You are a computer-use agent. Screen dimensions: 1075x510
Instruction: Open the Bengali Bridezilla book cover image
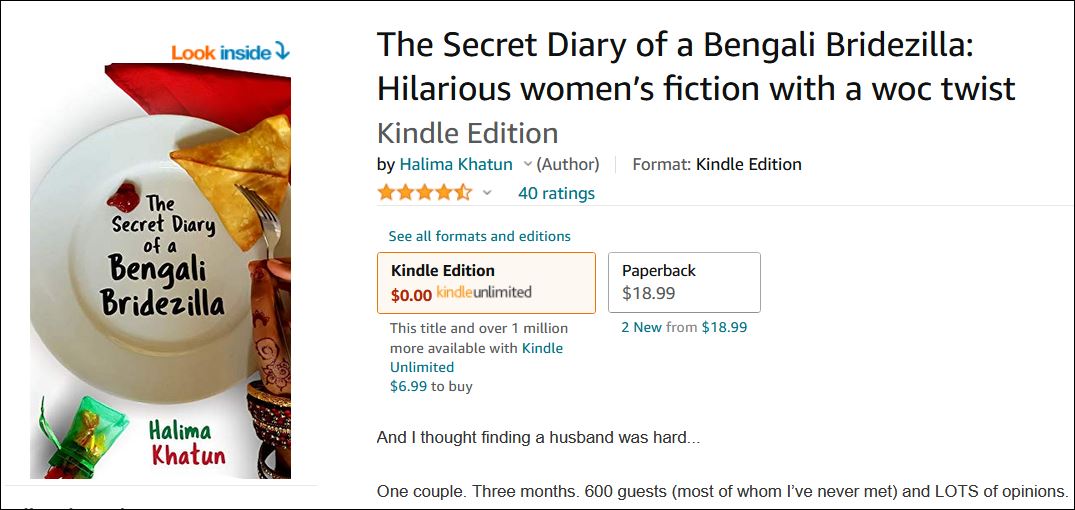161,270
